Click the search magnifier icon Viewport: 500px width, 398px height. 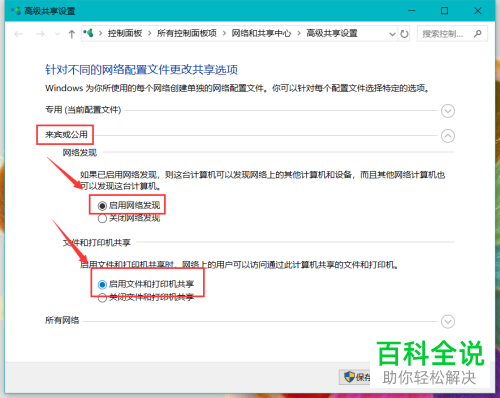pyautogui.click(x=478, y=34)
